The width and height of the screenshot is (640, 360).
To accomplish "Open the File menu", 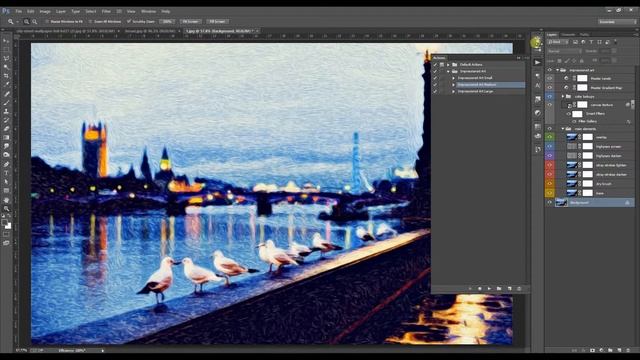I will [18, 11].
